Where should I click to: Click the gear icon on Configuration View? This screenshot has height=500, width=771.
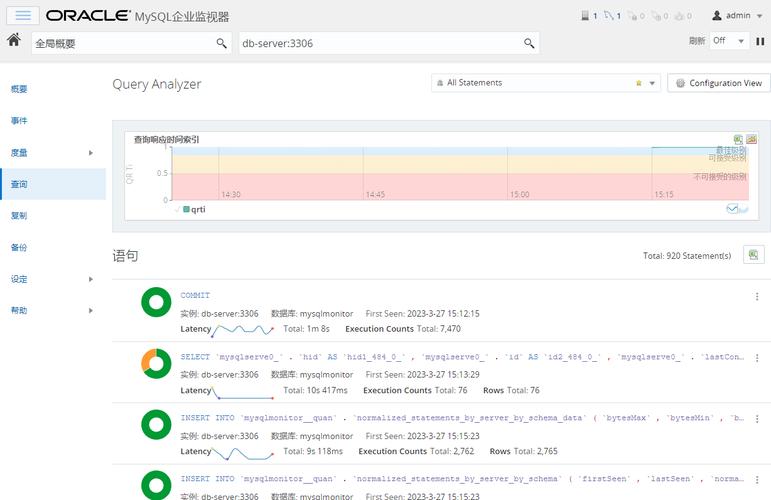(x=680, y=83)
